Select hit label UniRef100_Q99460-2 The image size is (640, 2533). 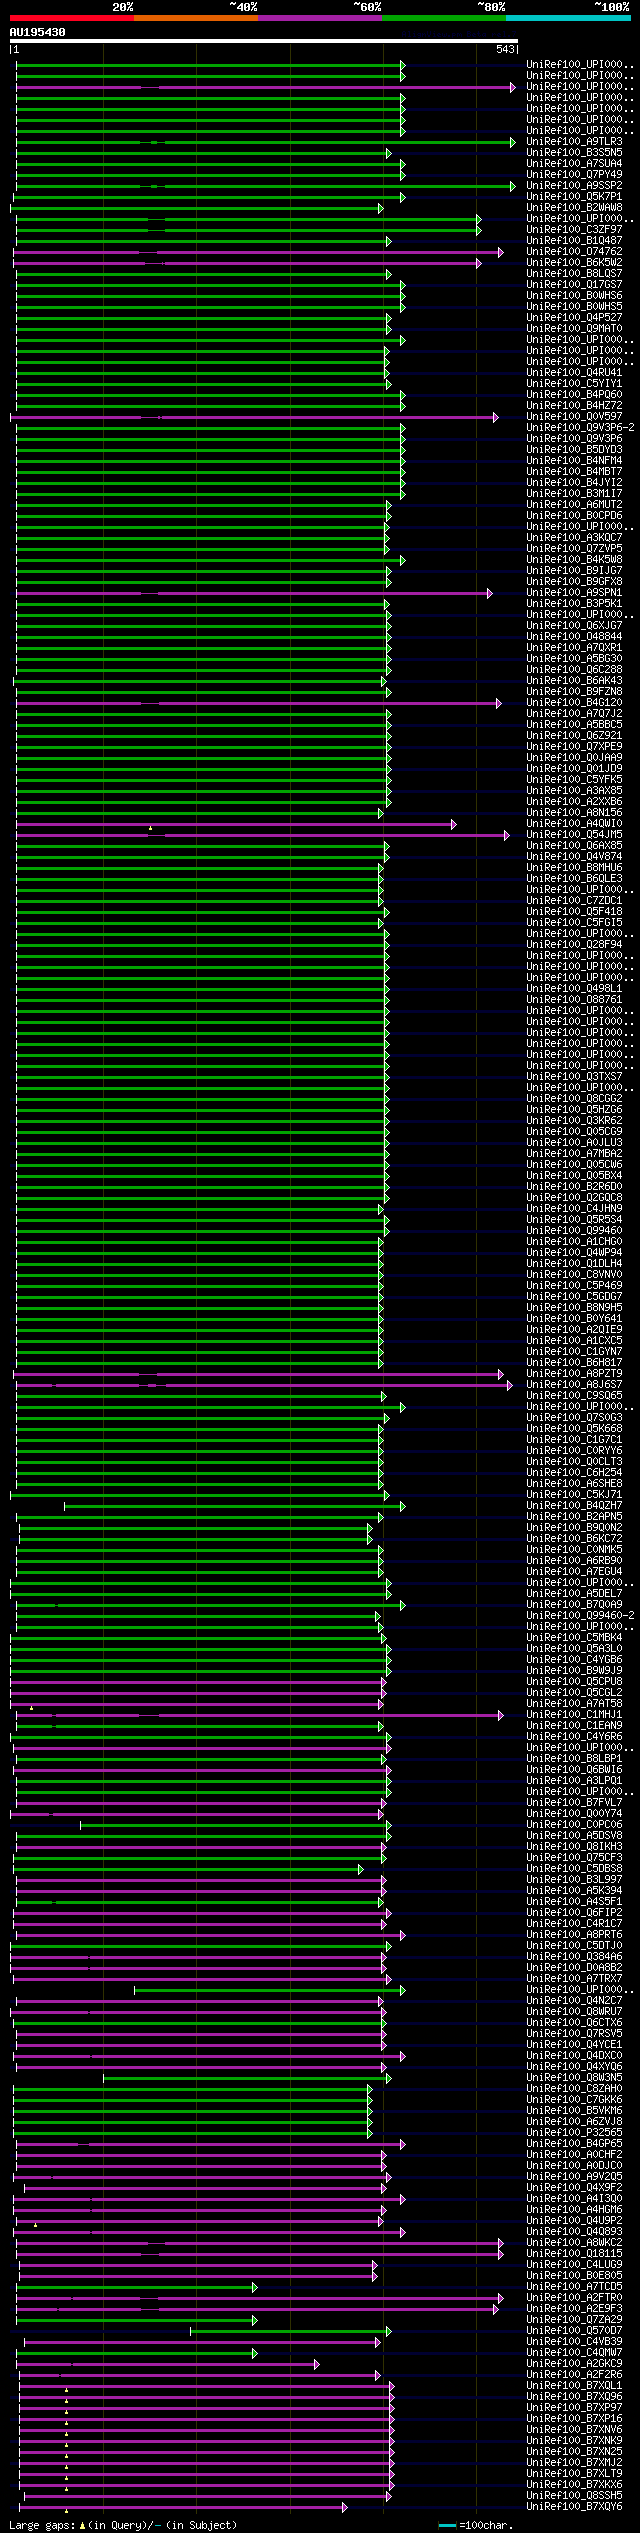(580, 1616)
